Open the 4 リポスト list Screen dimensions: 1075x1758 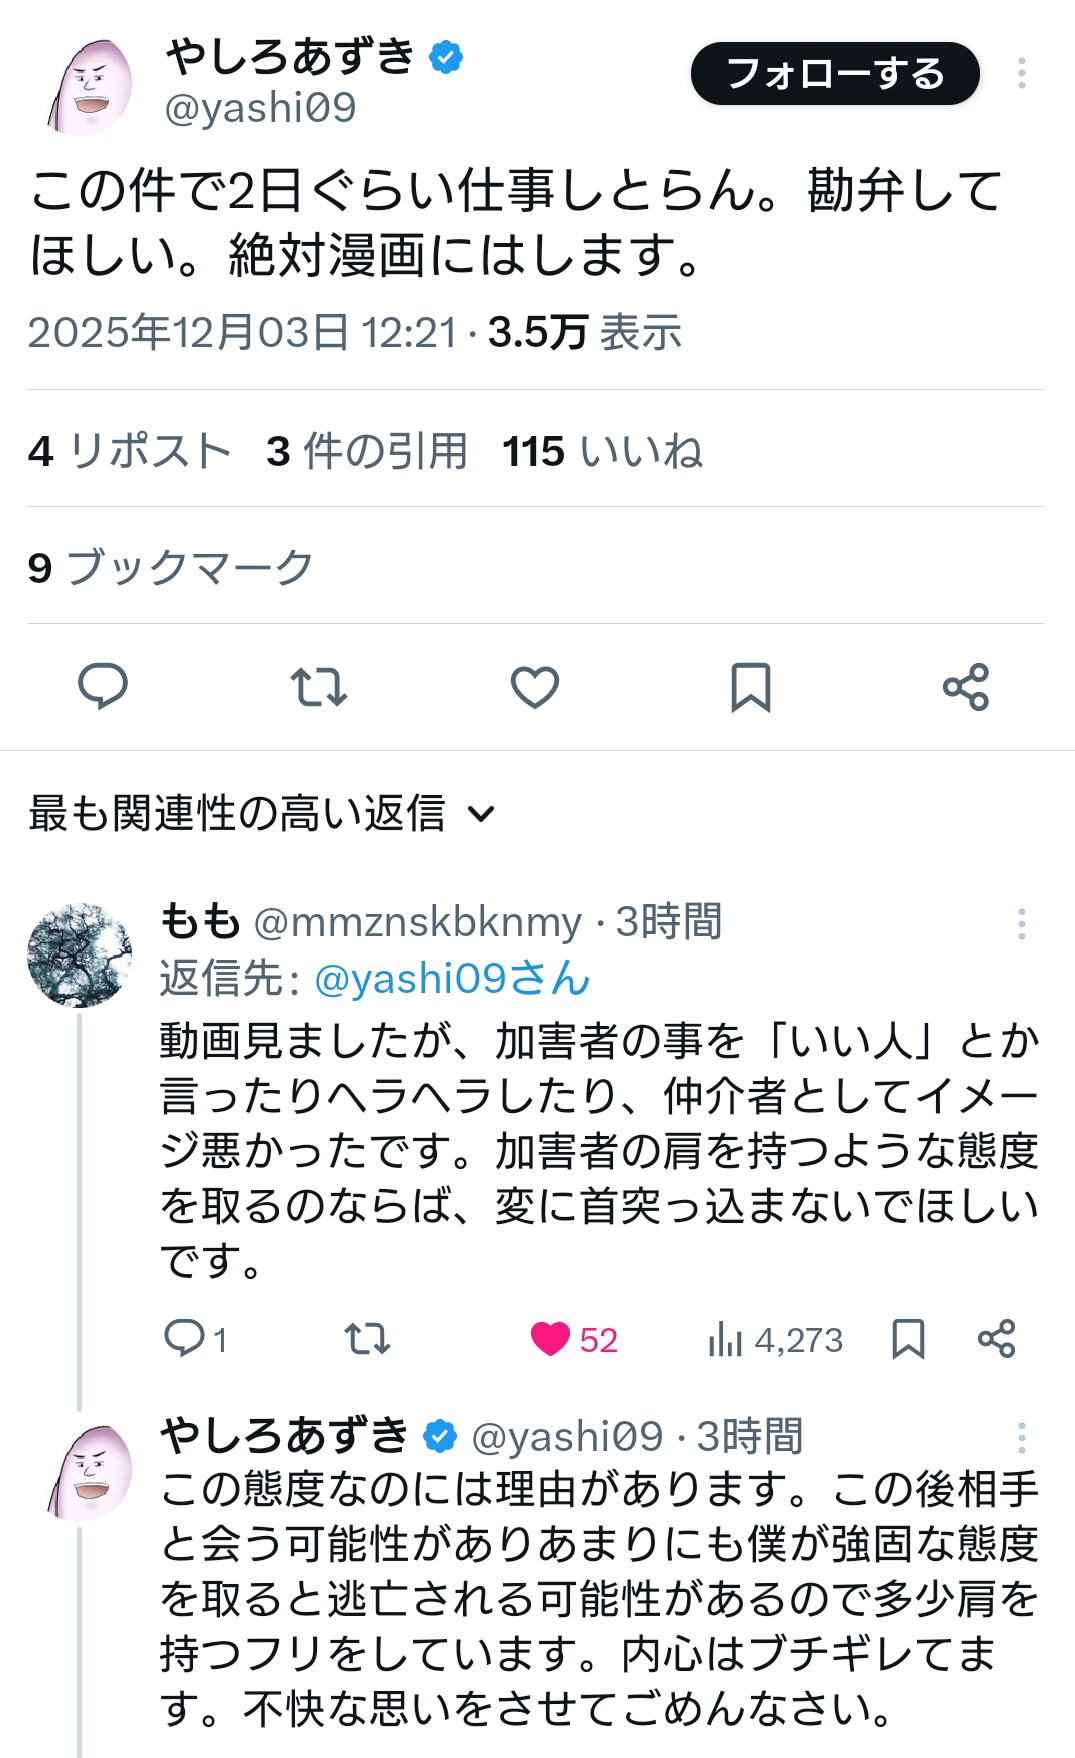coord(130,451)
